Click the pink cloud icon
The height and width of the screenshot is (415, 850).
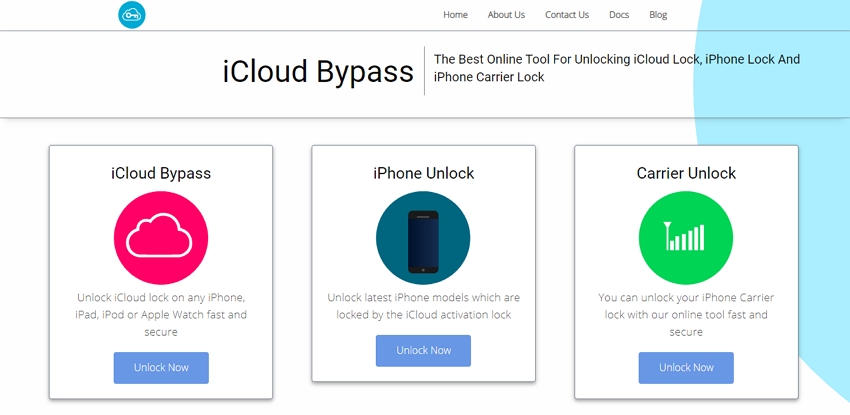(x=161, y=238)
